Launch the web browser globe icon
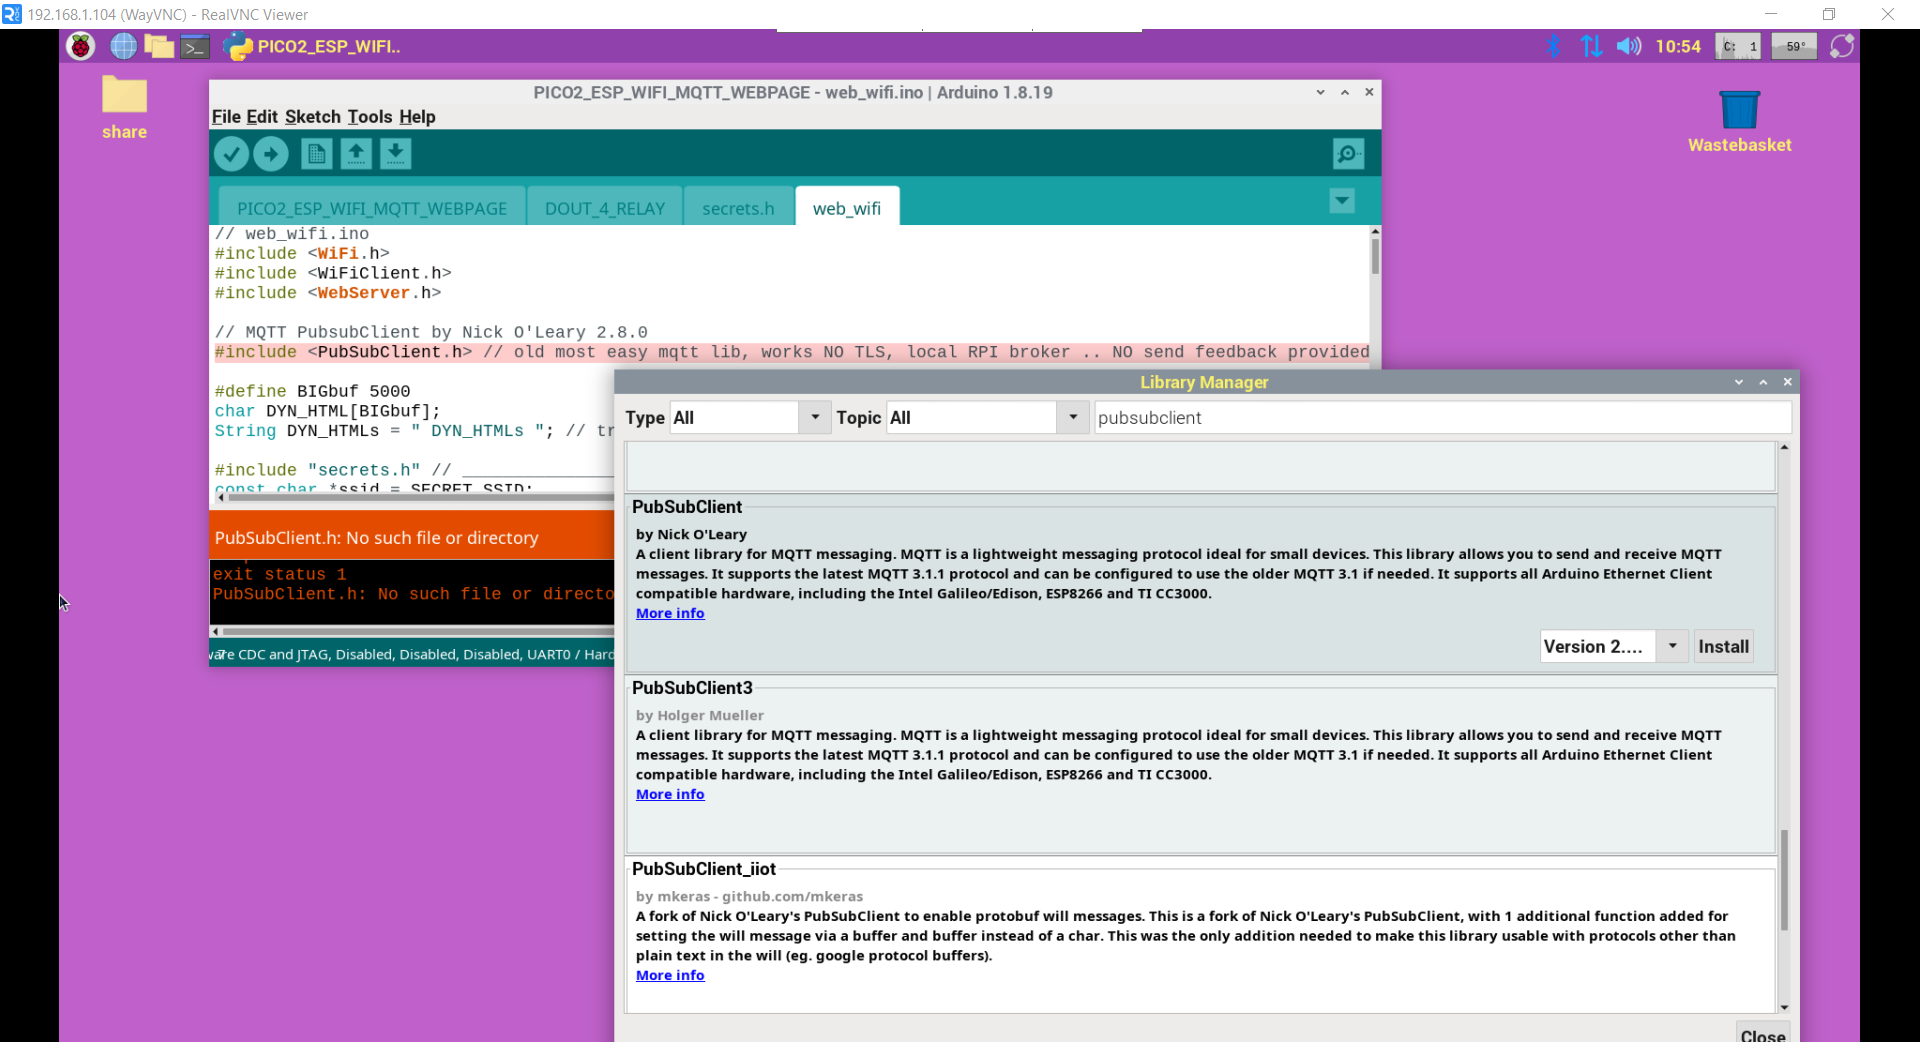Viewport: 1920px width, 1042px height. coord(123,46)
